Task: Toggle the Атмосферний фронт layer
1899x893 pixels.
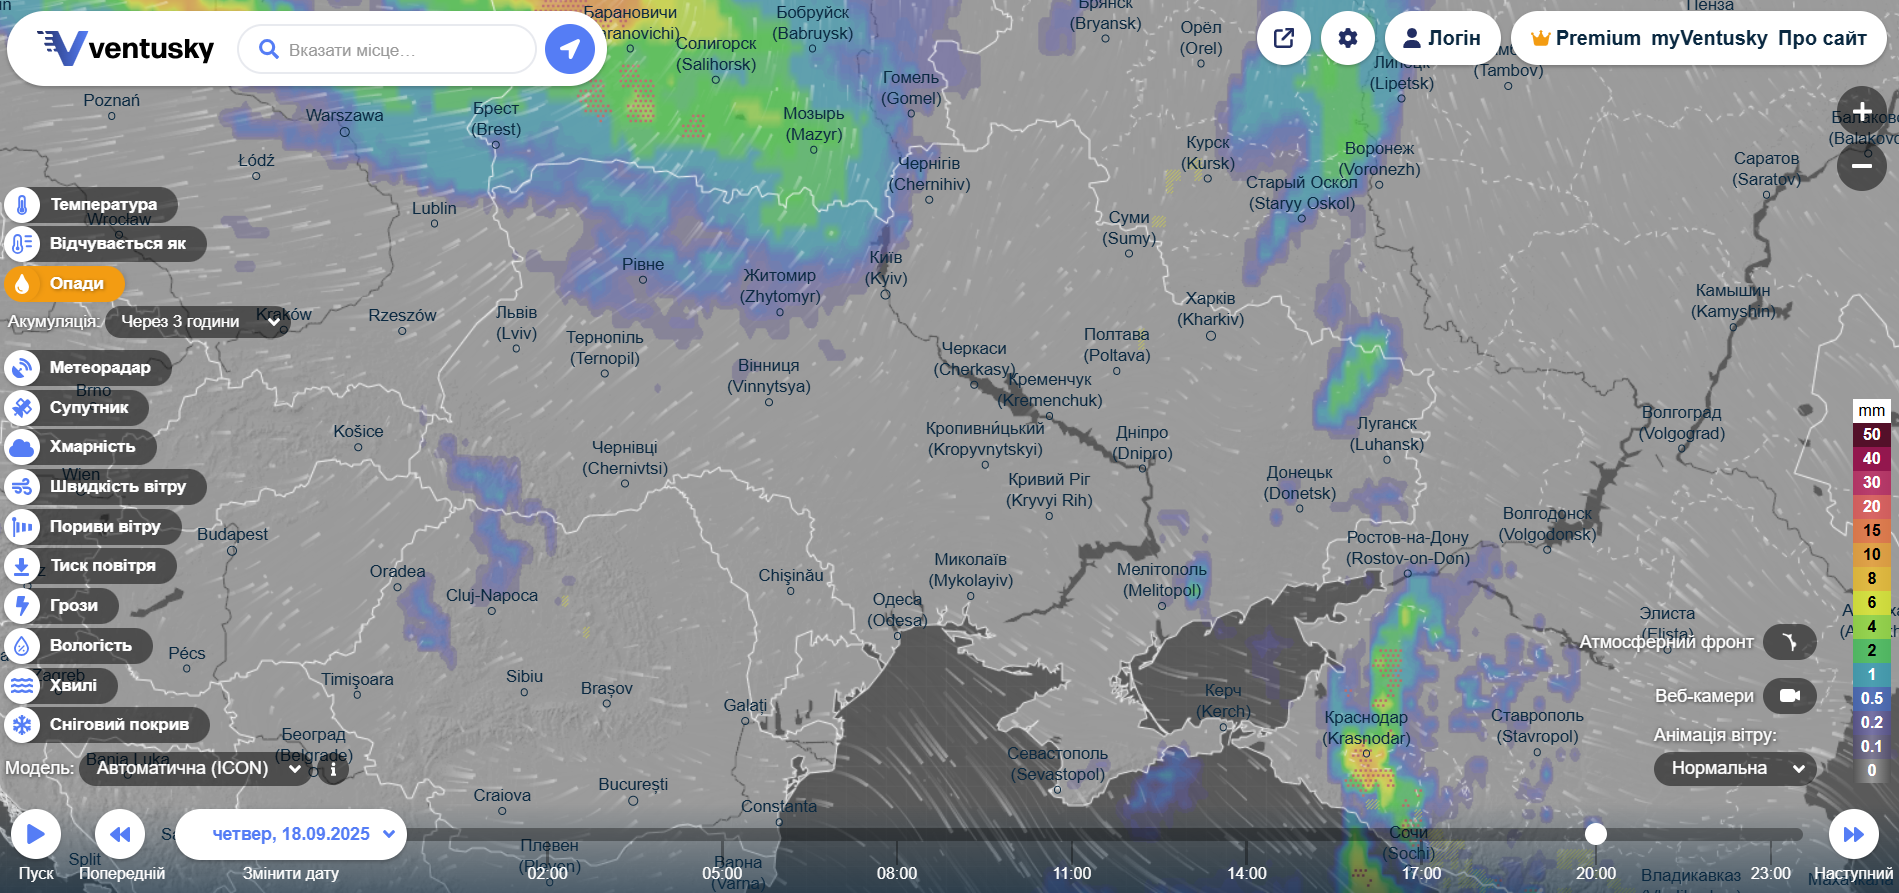Action: [1789, 642]
